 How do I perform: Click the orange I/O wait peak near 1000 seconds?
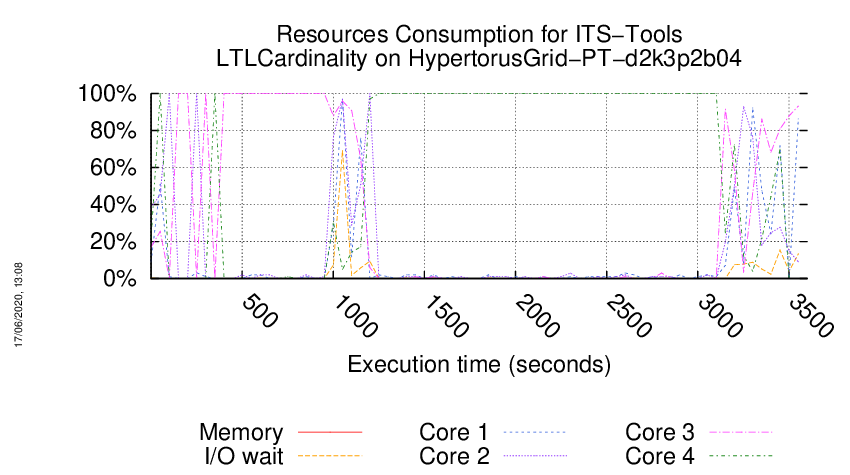(x=342, y=151)
